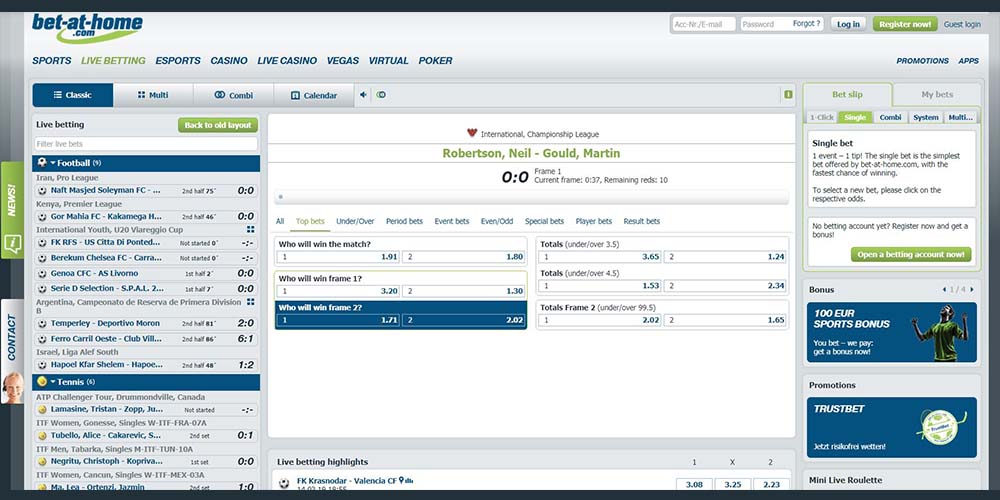Click the green info icon above event
The image size is (1000, 500).
coord(788,95)
